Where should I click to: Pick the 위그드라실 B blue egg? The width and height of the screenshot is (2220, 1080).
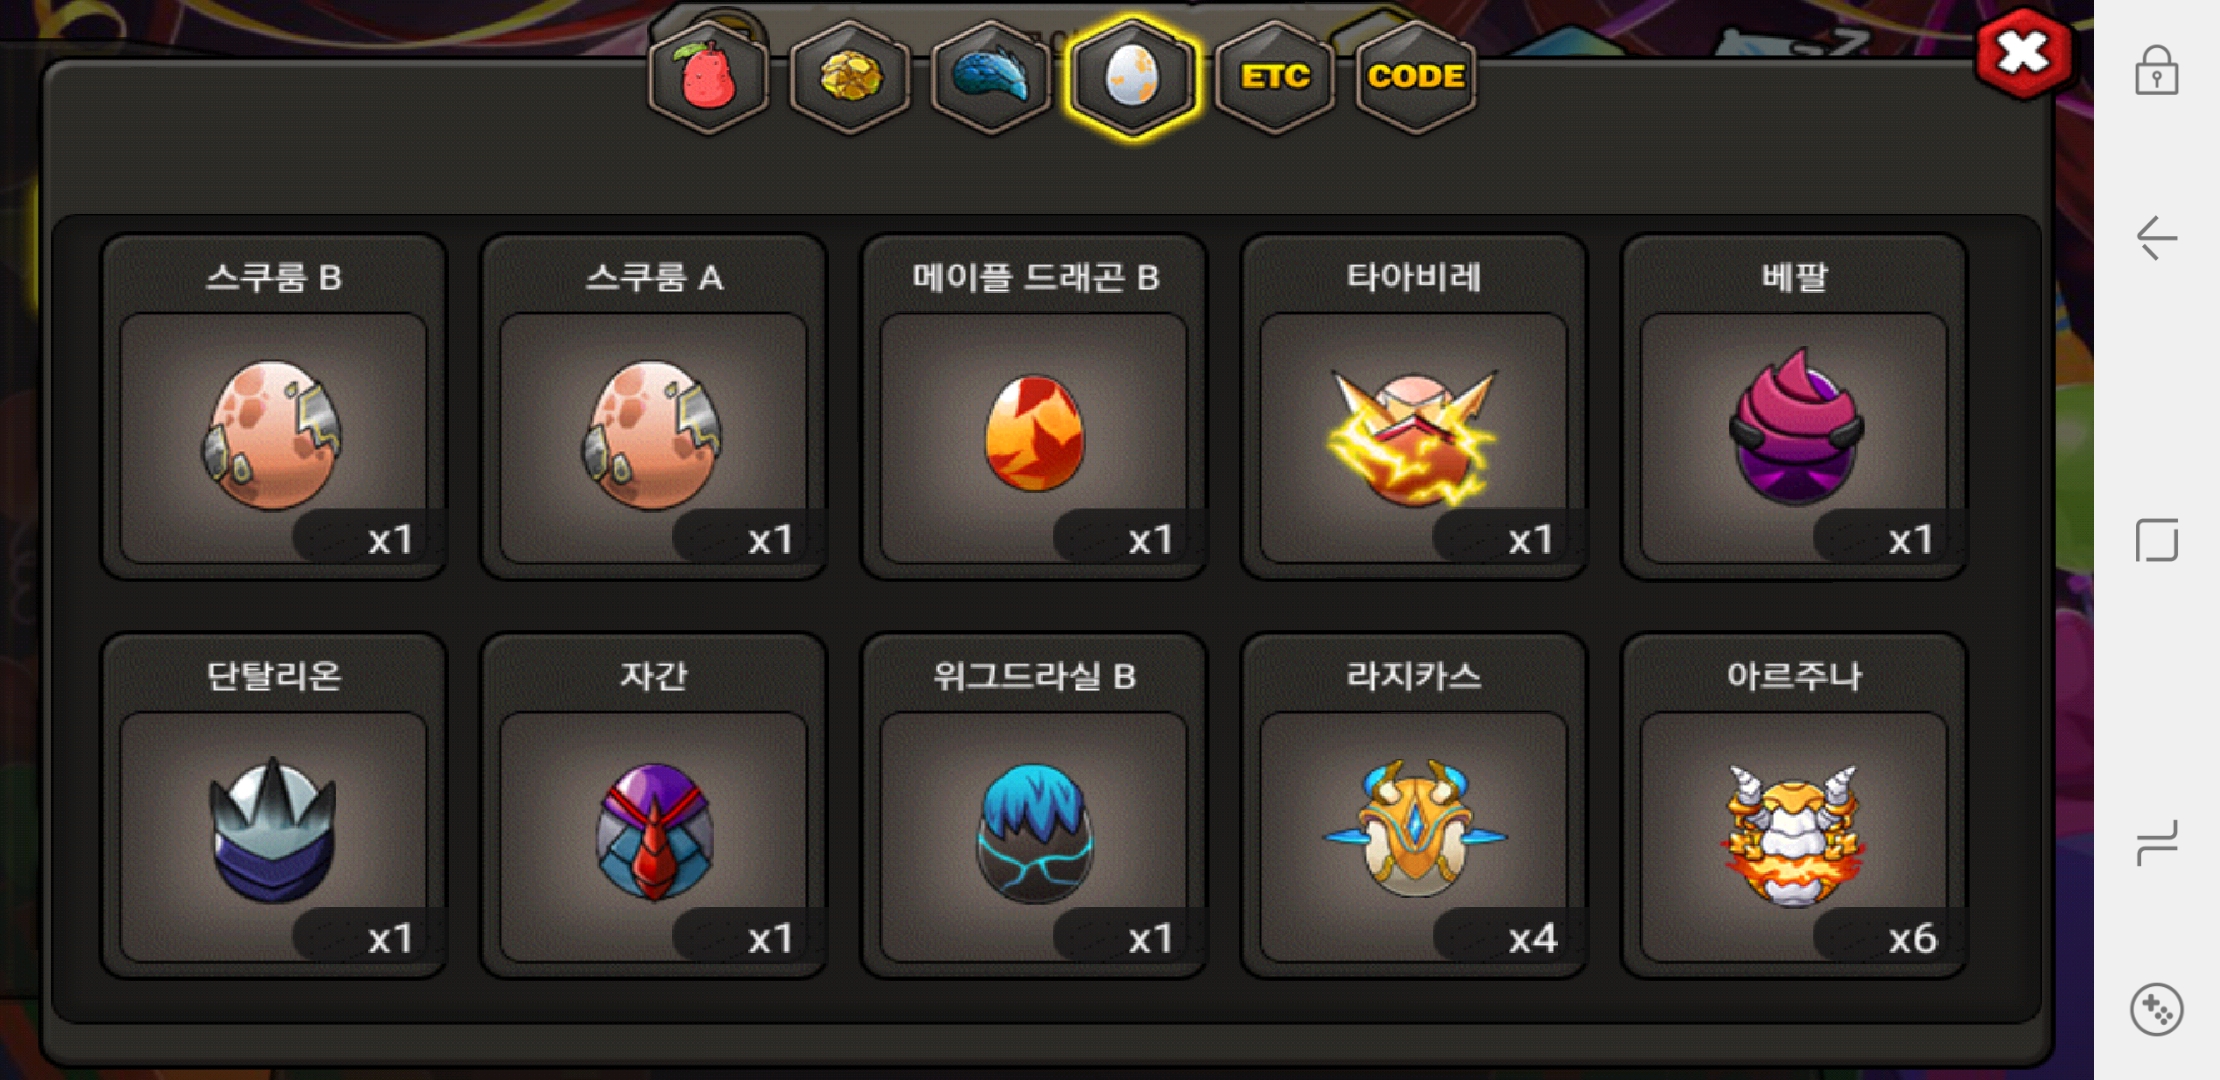click(x=1034, y=806)
